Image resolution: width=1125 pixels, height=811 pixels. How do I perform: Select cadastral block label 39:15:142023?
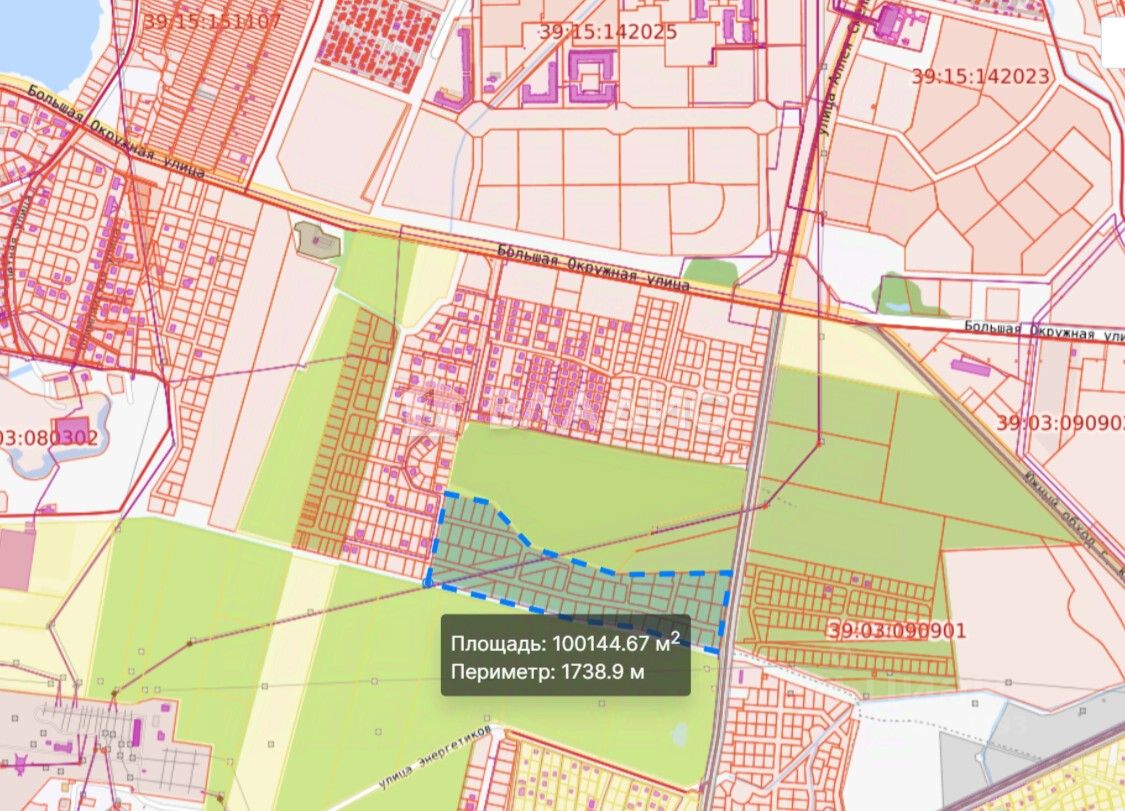point(981,76)
